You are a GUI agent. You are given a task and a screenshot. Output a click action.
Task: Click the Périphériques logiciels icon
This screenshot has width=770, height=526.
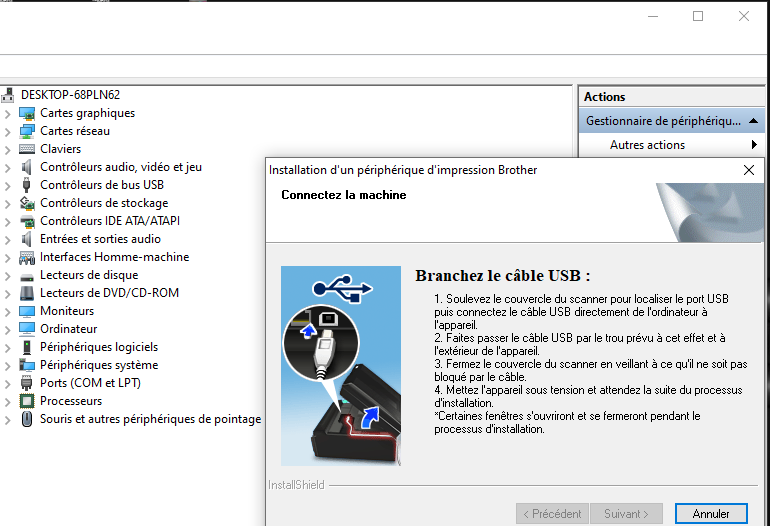(27, 347)
